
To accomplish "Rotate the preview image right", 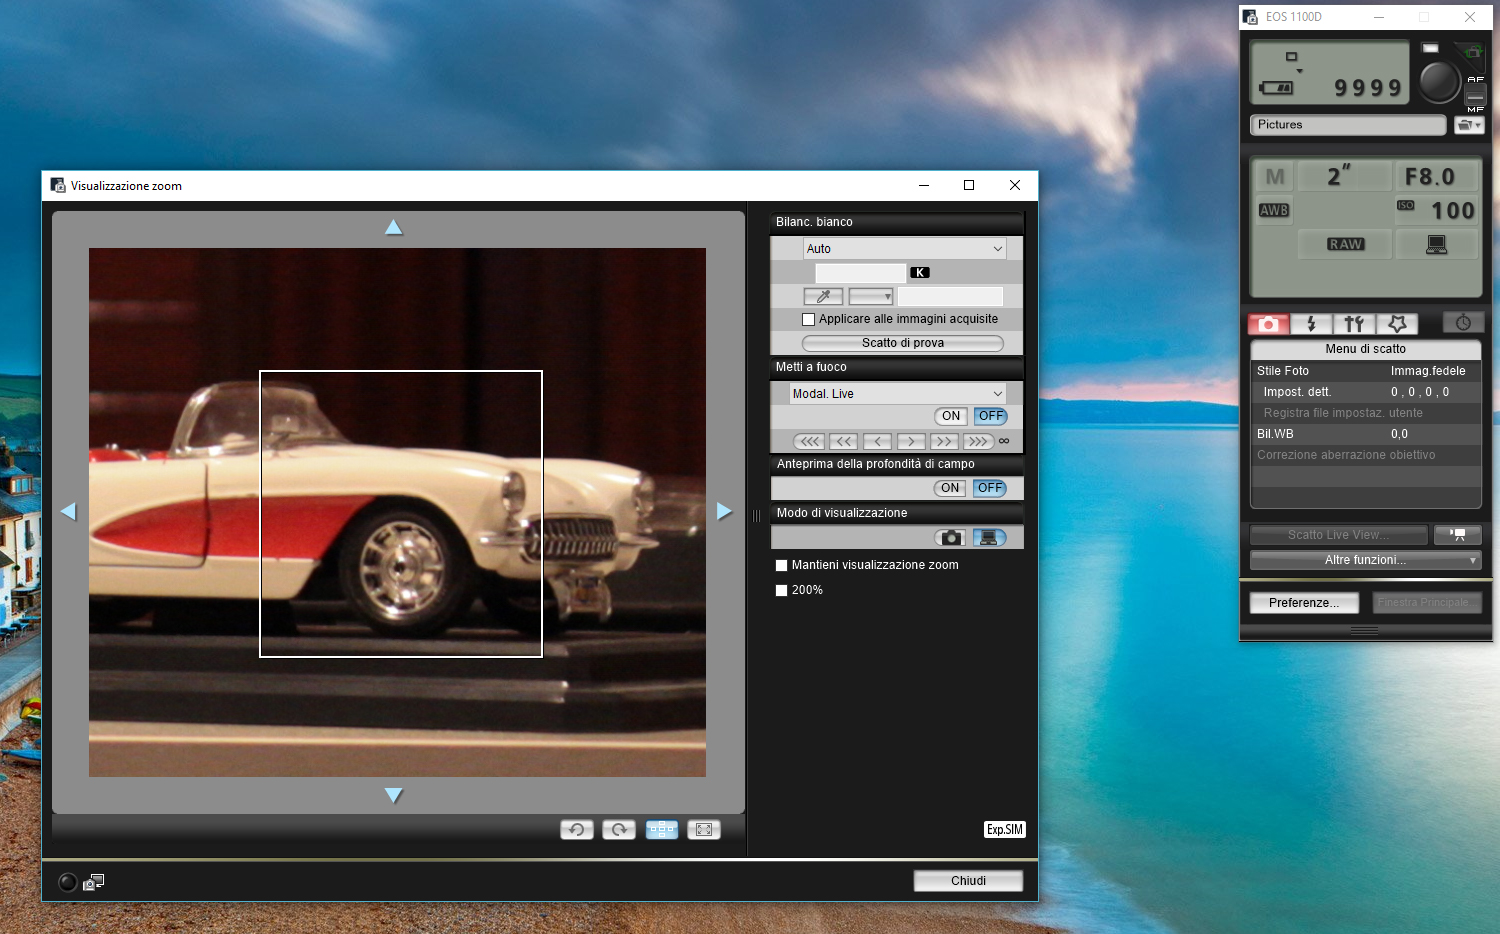I will coord(619,829).
